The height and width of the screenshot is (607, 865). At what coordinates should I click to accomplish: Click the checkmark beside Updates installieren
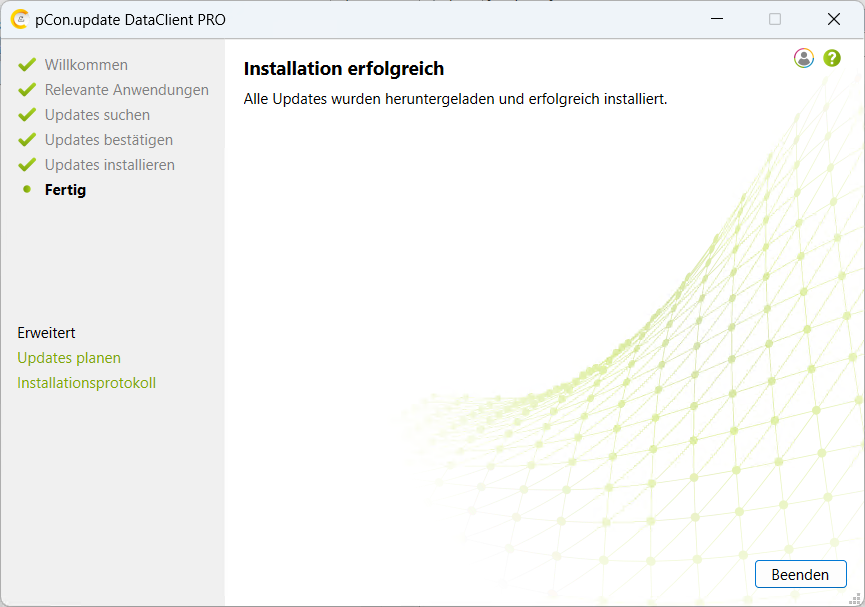(27, 165)
